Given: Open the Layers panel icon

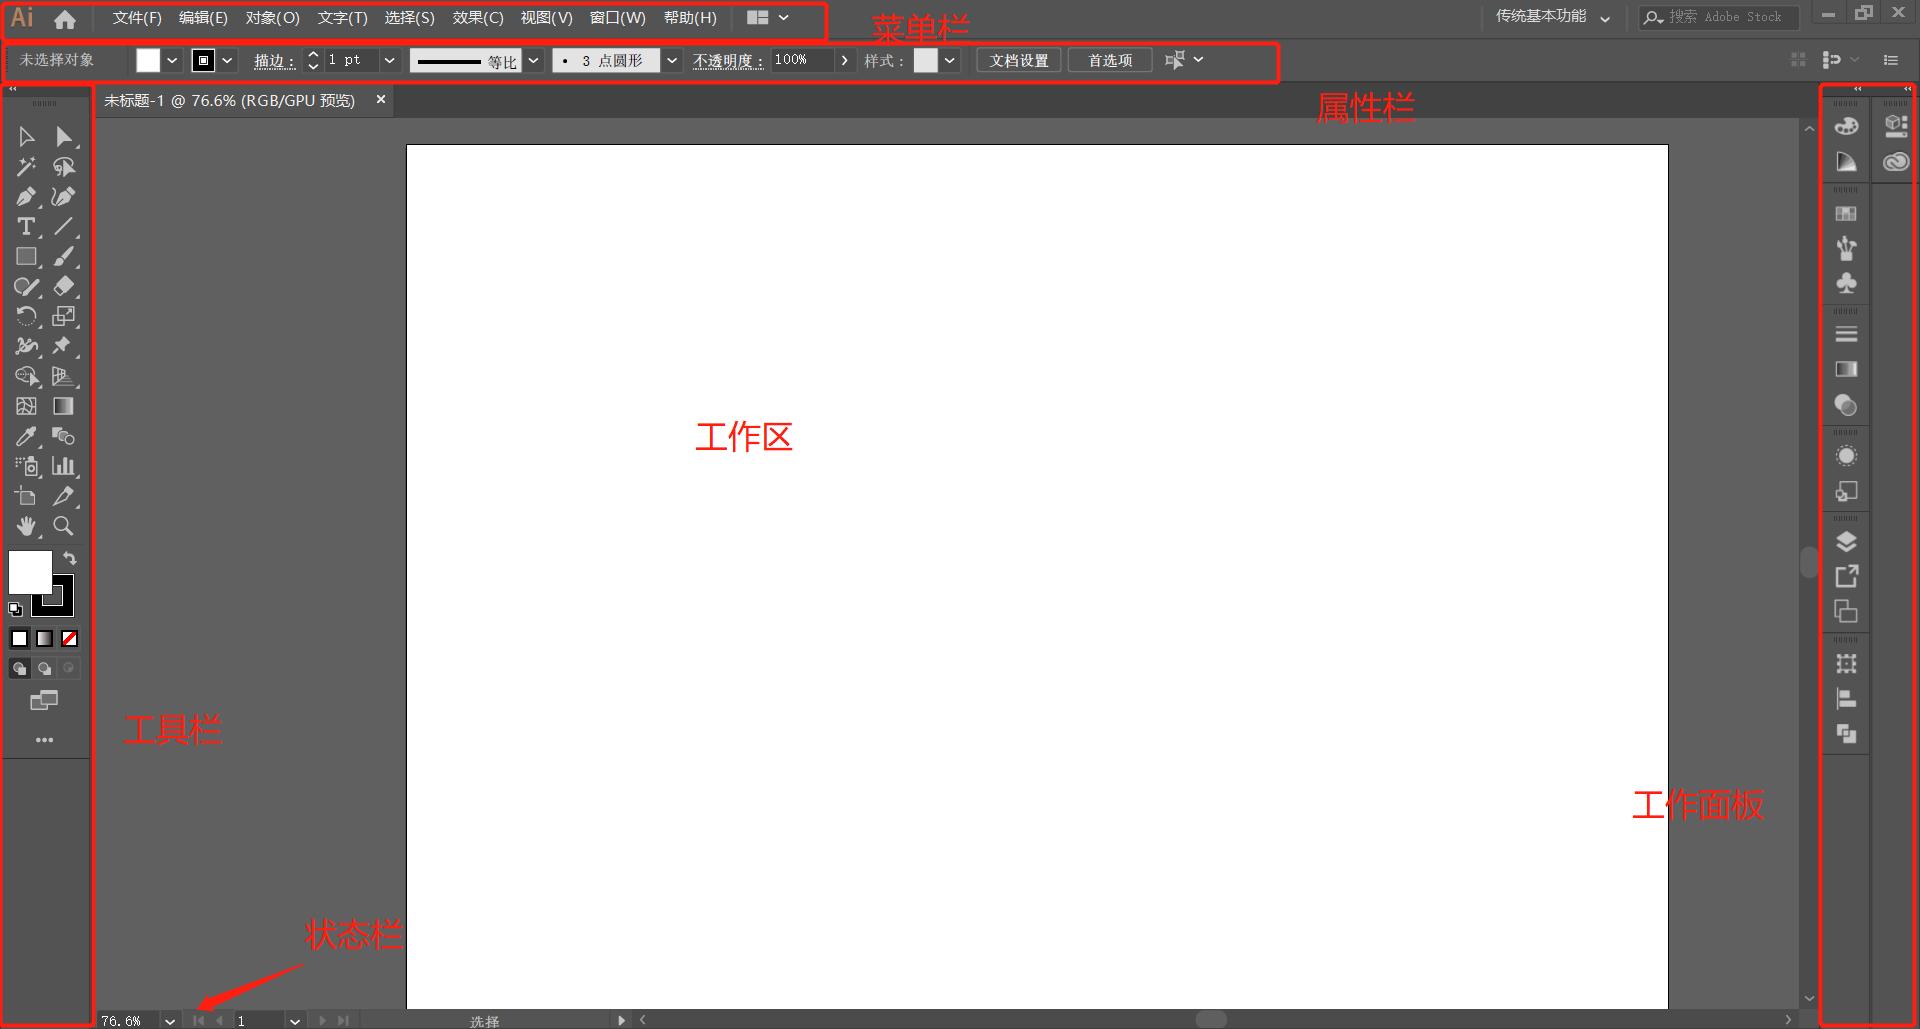Looking at the screenshot, I should (x=1846, y=542).
